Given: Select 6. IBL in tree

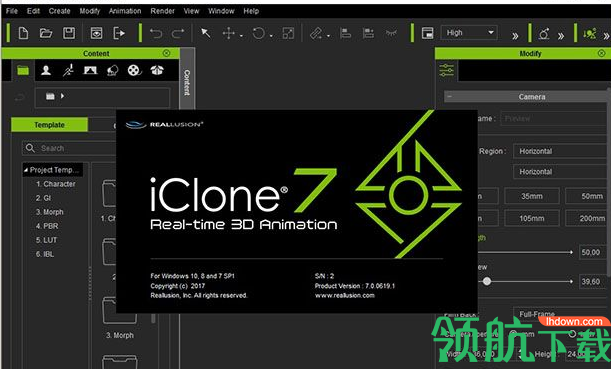Looking at the screenshot, I should point(45,254).
